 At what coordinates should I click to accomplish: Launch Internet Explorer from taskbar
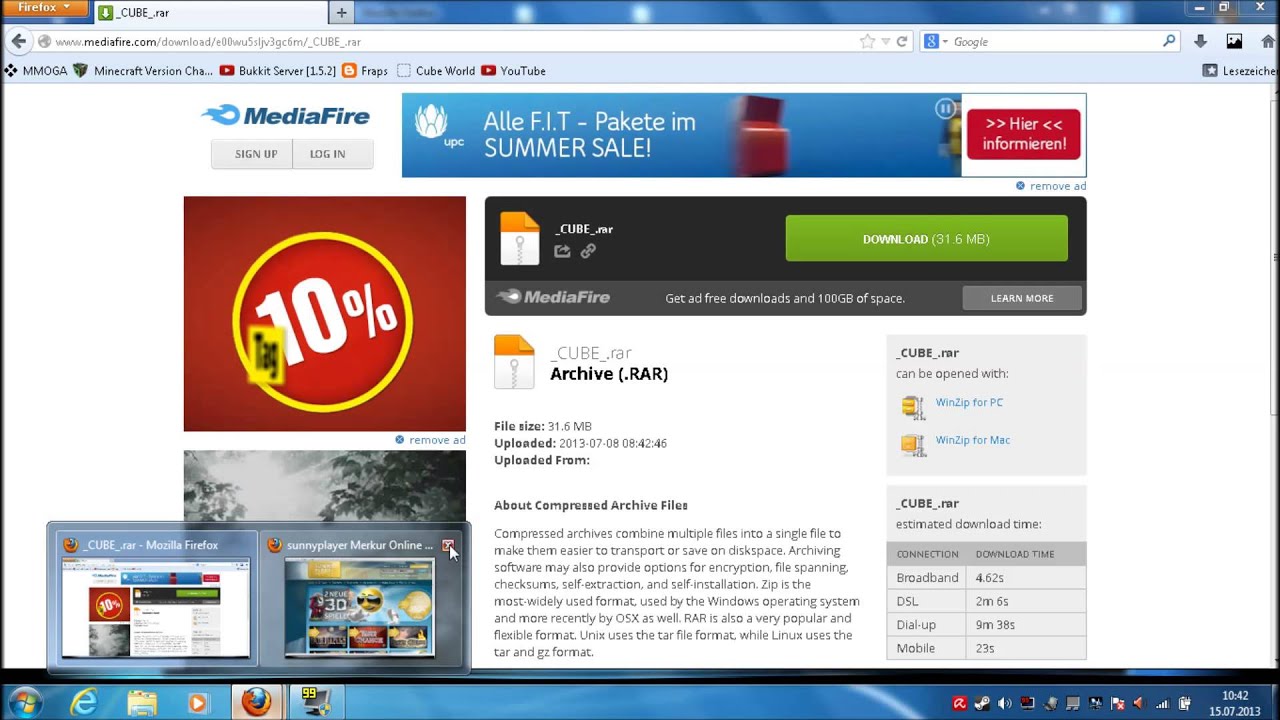click(83, 703)
